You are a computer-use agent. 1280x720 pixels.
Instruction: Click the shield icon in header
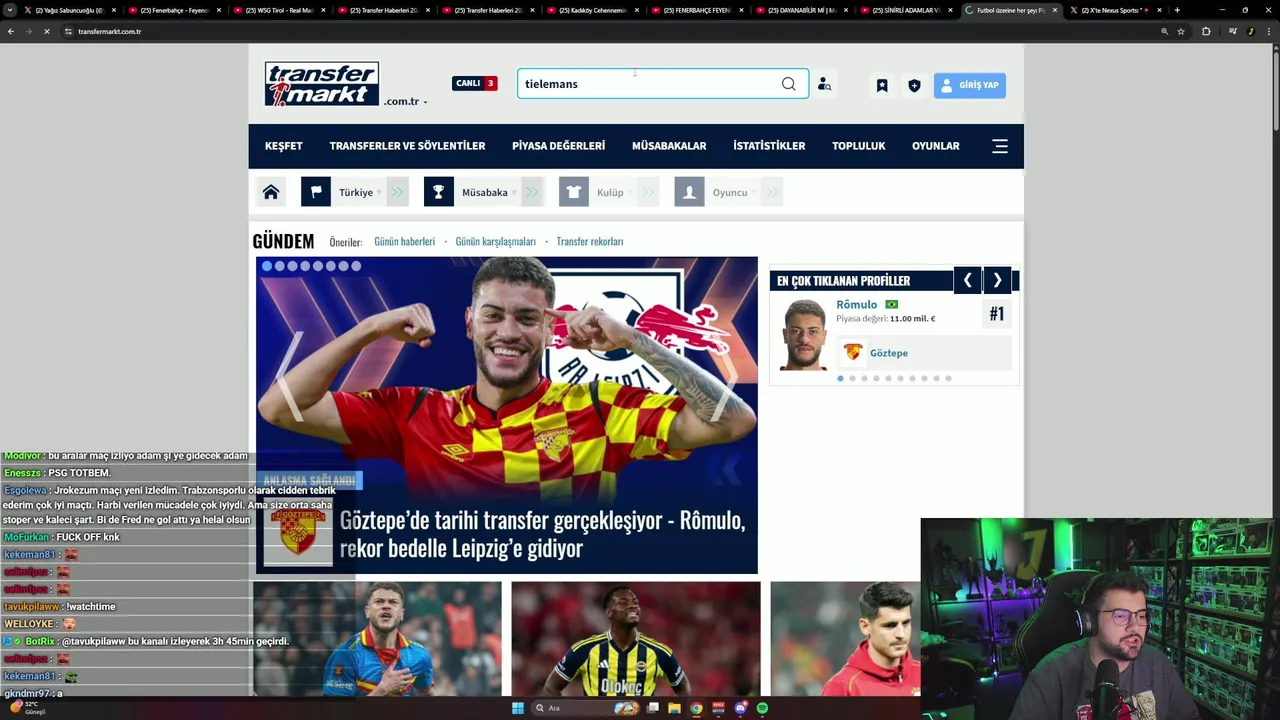(x=914, y=85)
